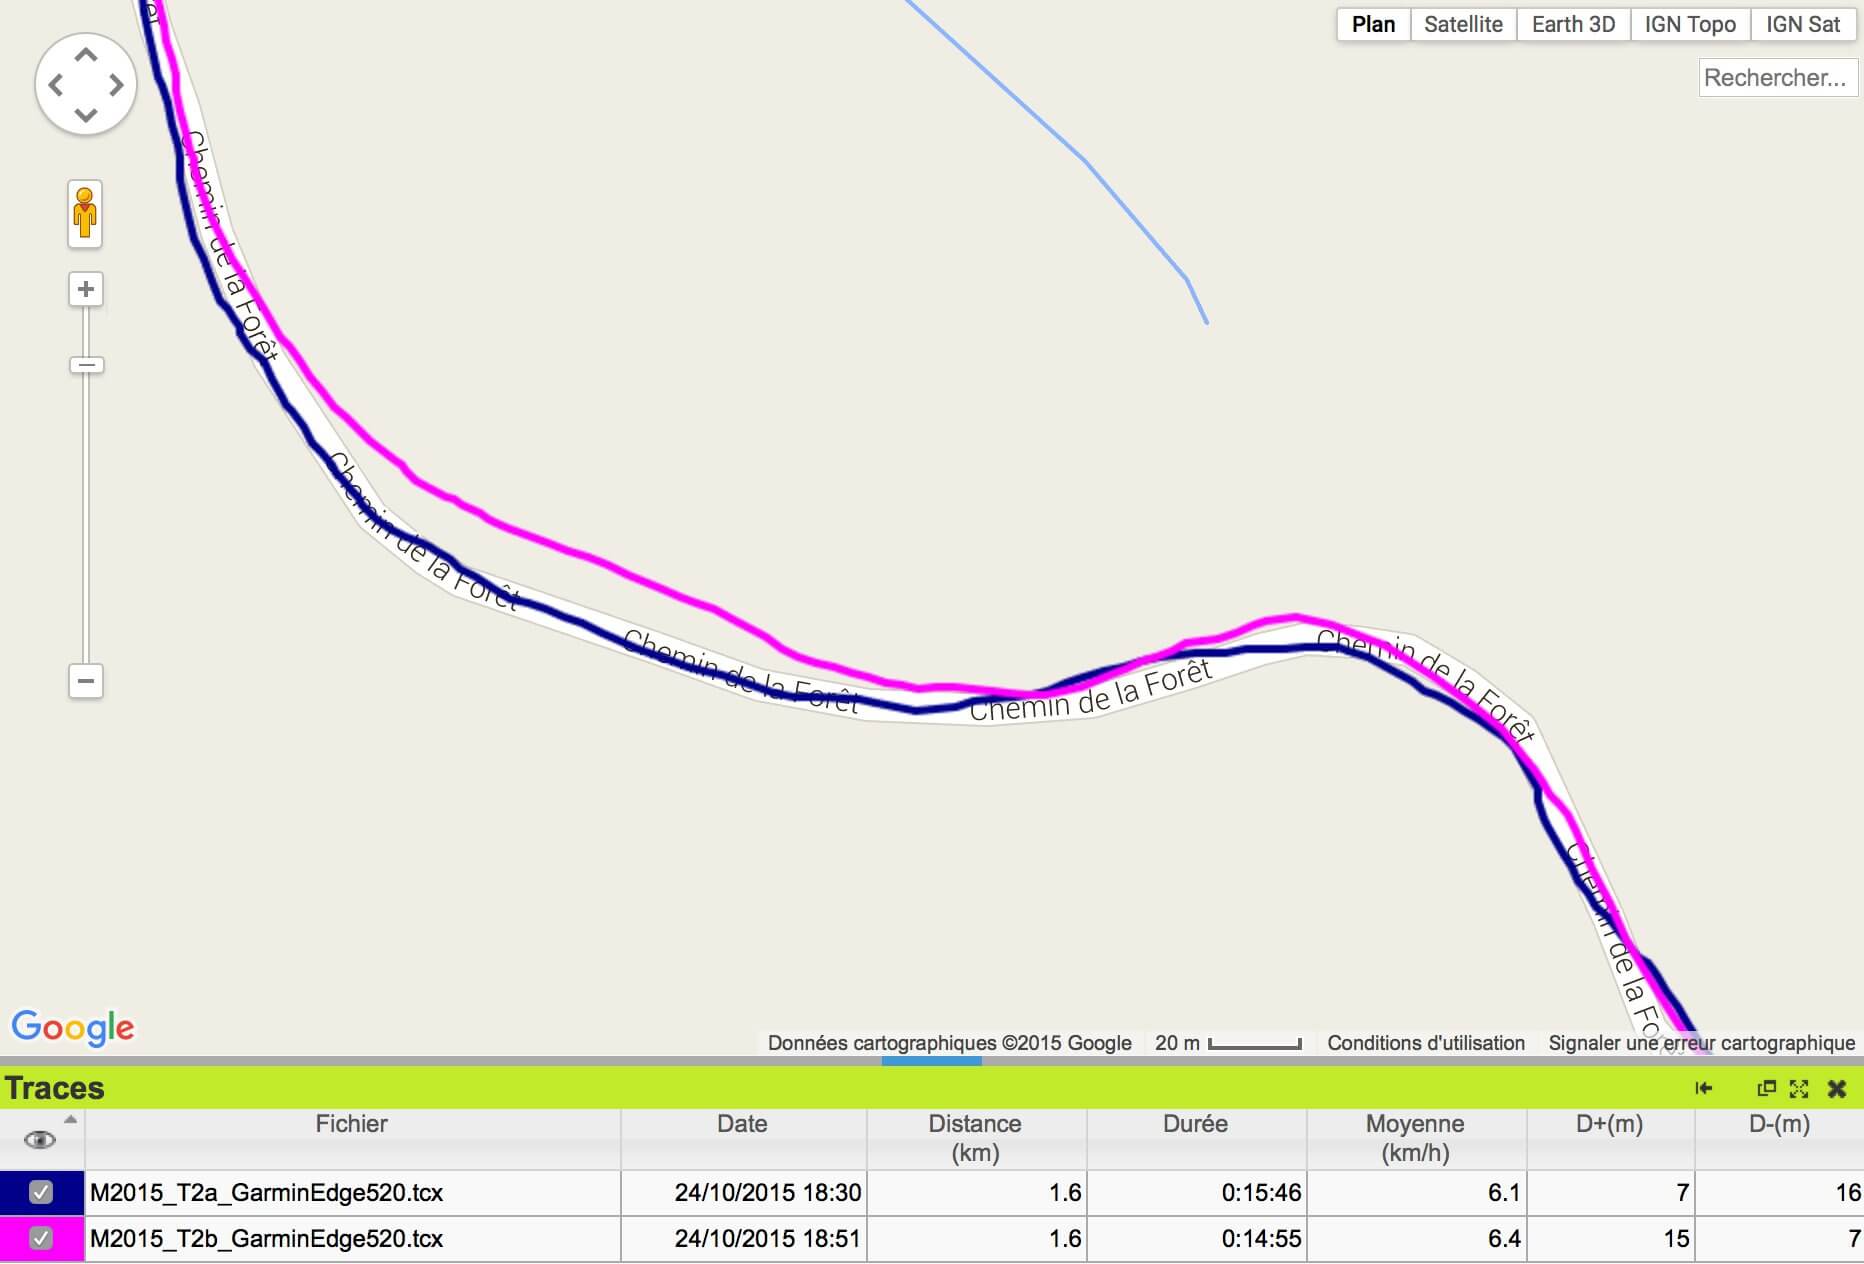This screenshot has height=1264, width=1864.
Task: Toggle visibility using the eye column icon
Action: 40,1140
